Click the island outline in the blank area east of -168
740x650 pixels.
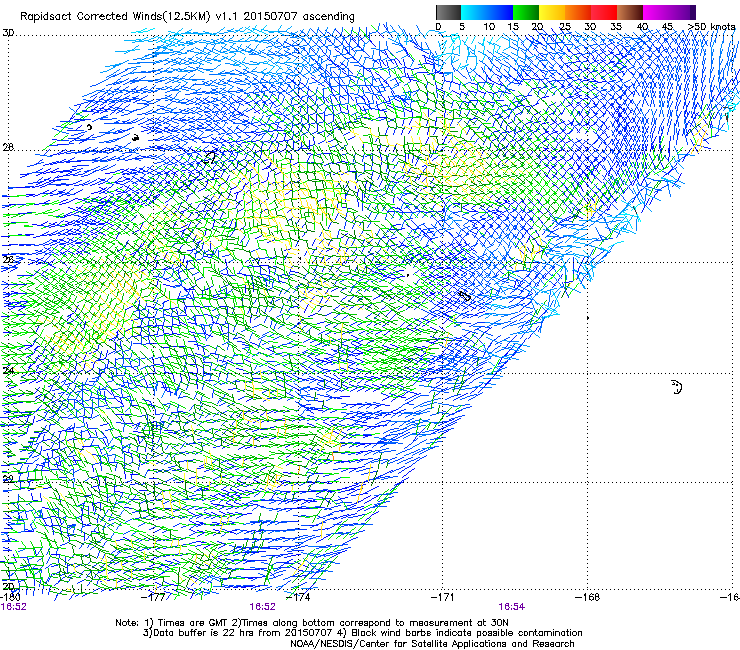click(676, 387)
